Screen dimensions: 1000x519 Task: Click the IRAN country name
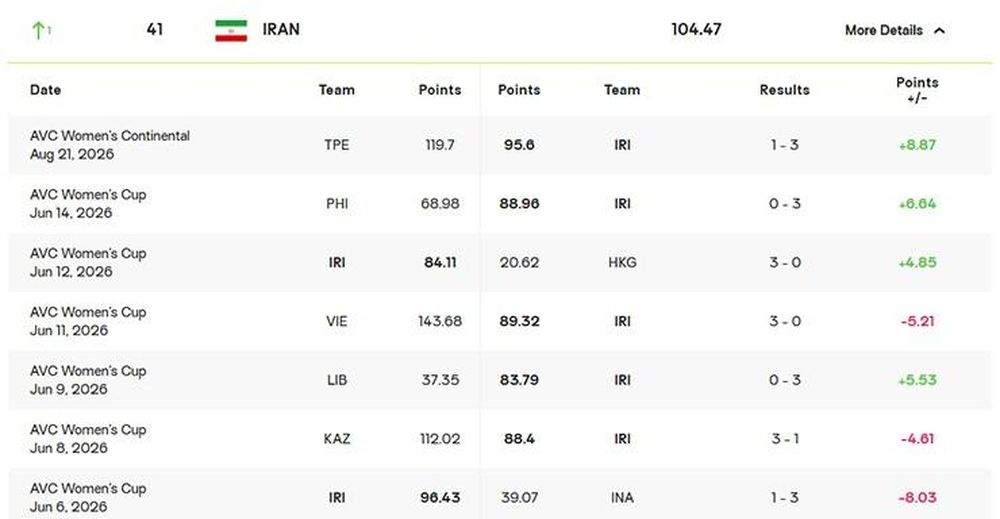[x=281, y=29]
